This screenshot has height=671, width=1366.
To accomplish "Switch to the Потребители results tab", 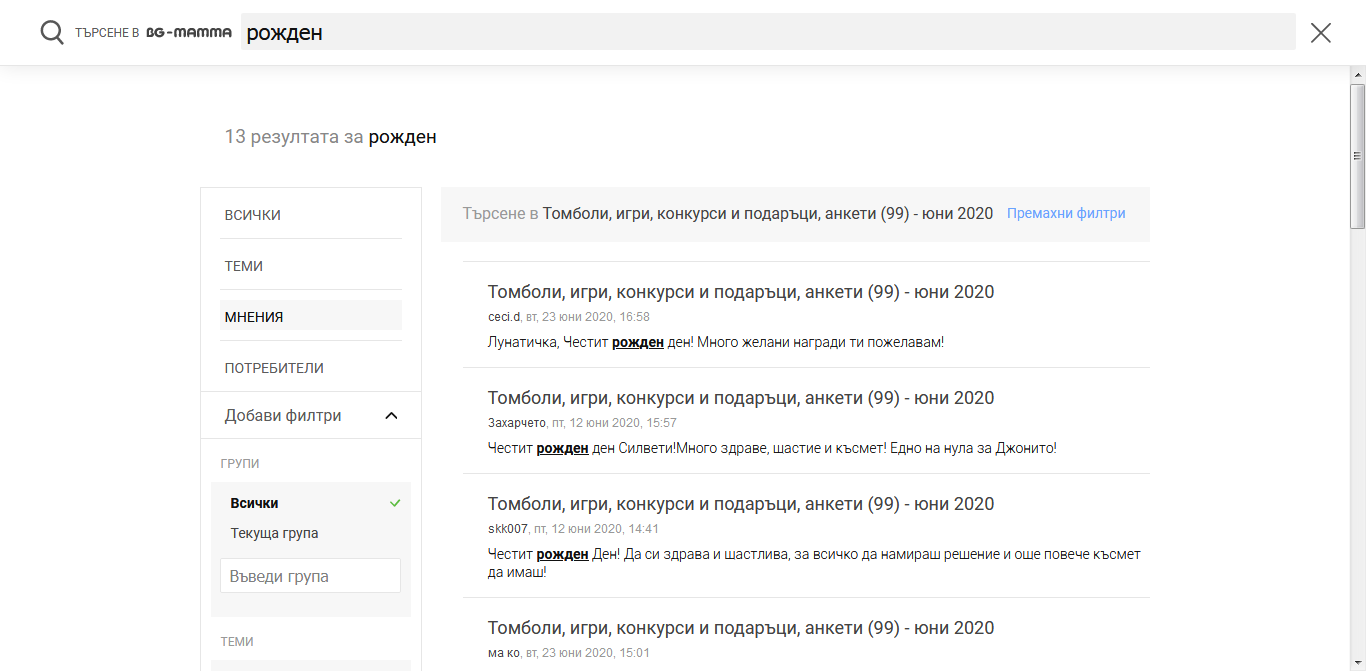I will point(274,368).
